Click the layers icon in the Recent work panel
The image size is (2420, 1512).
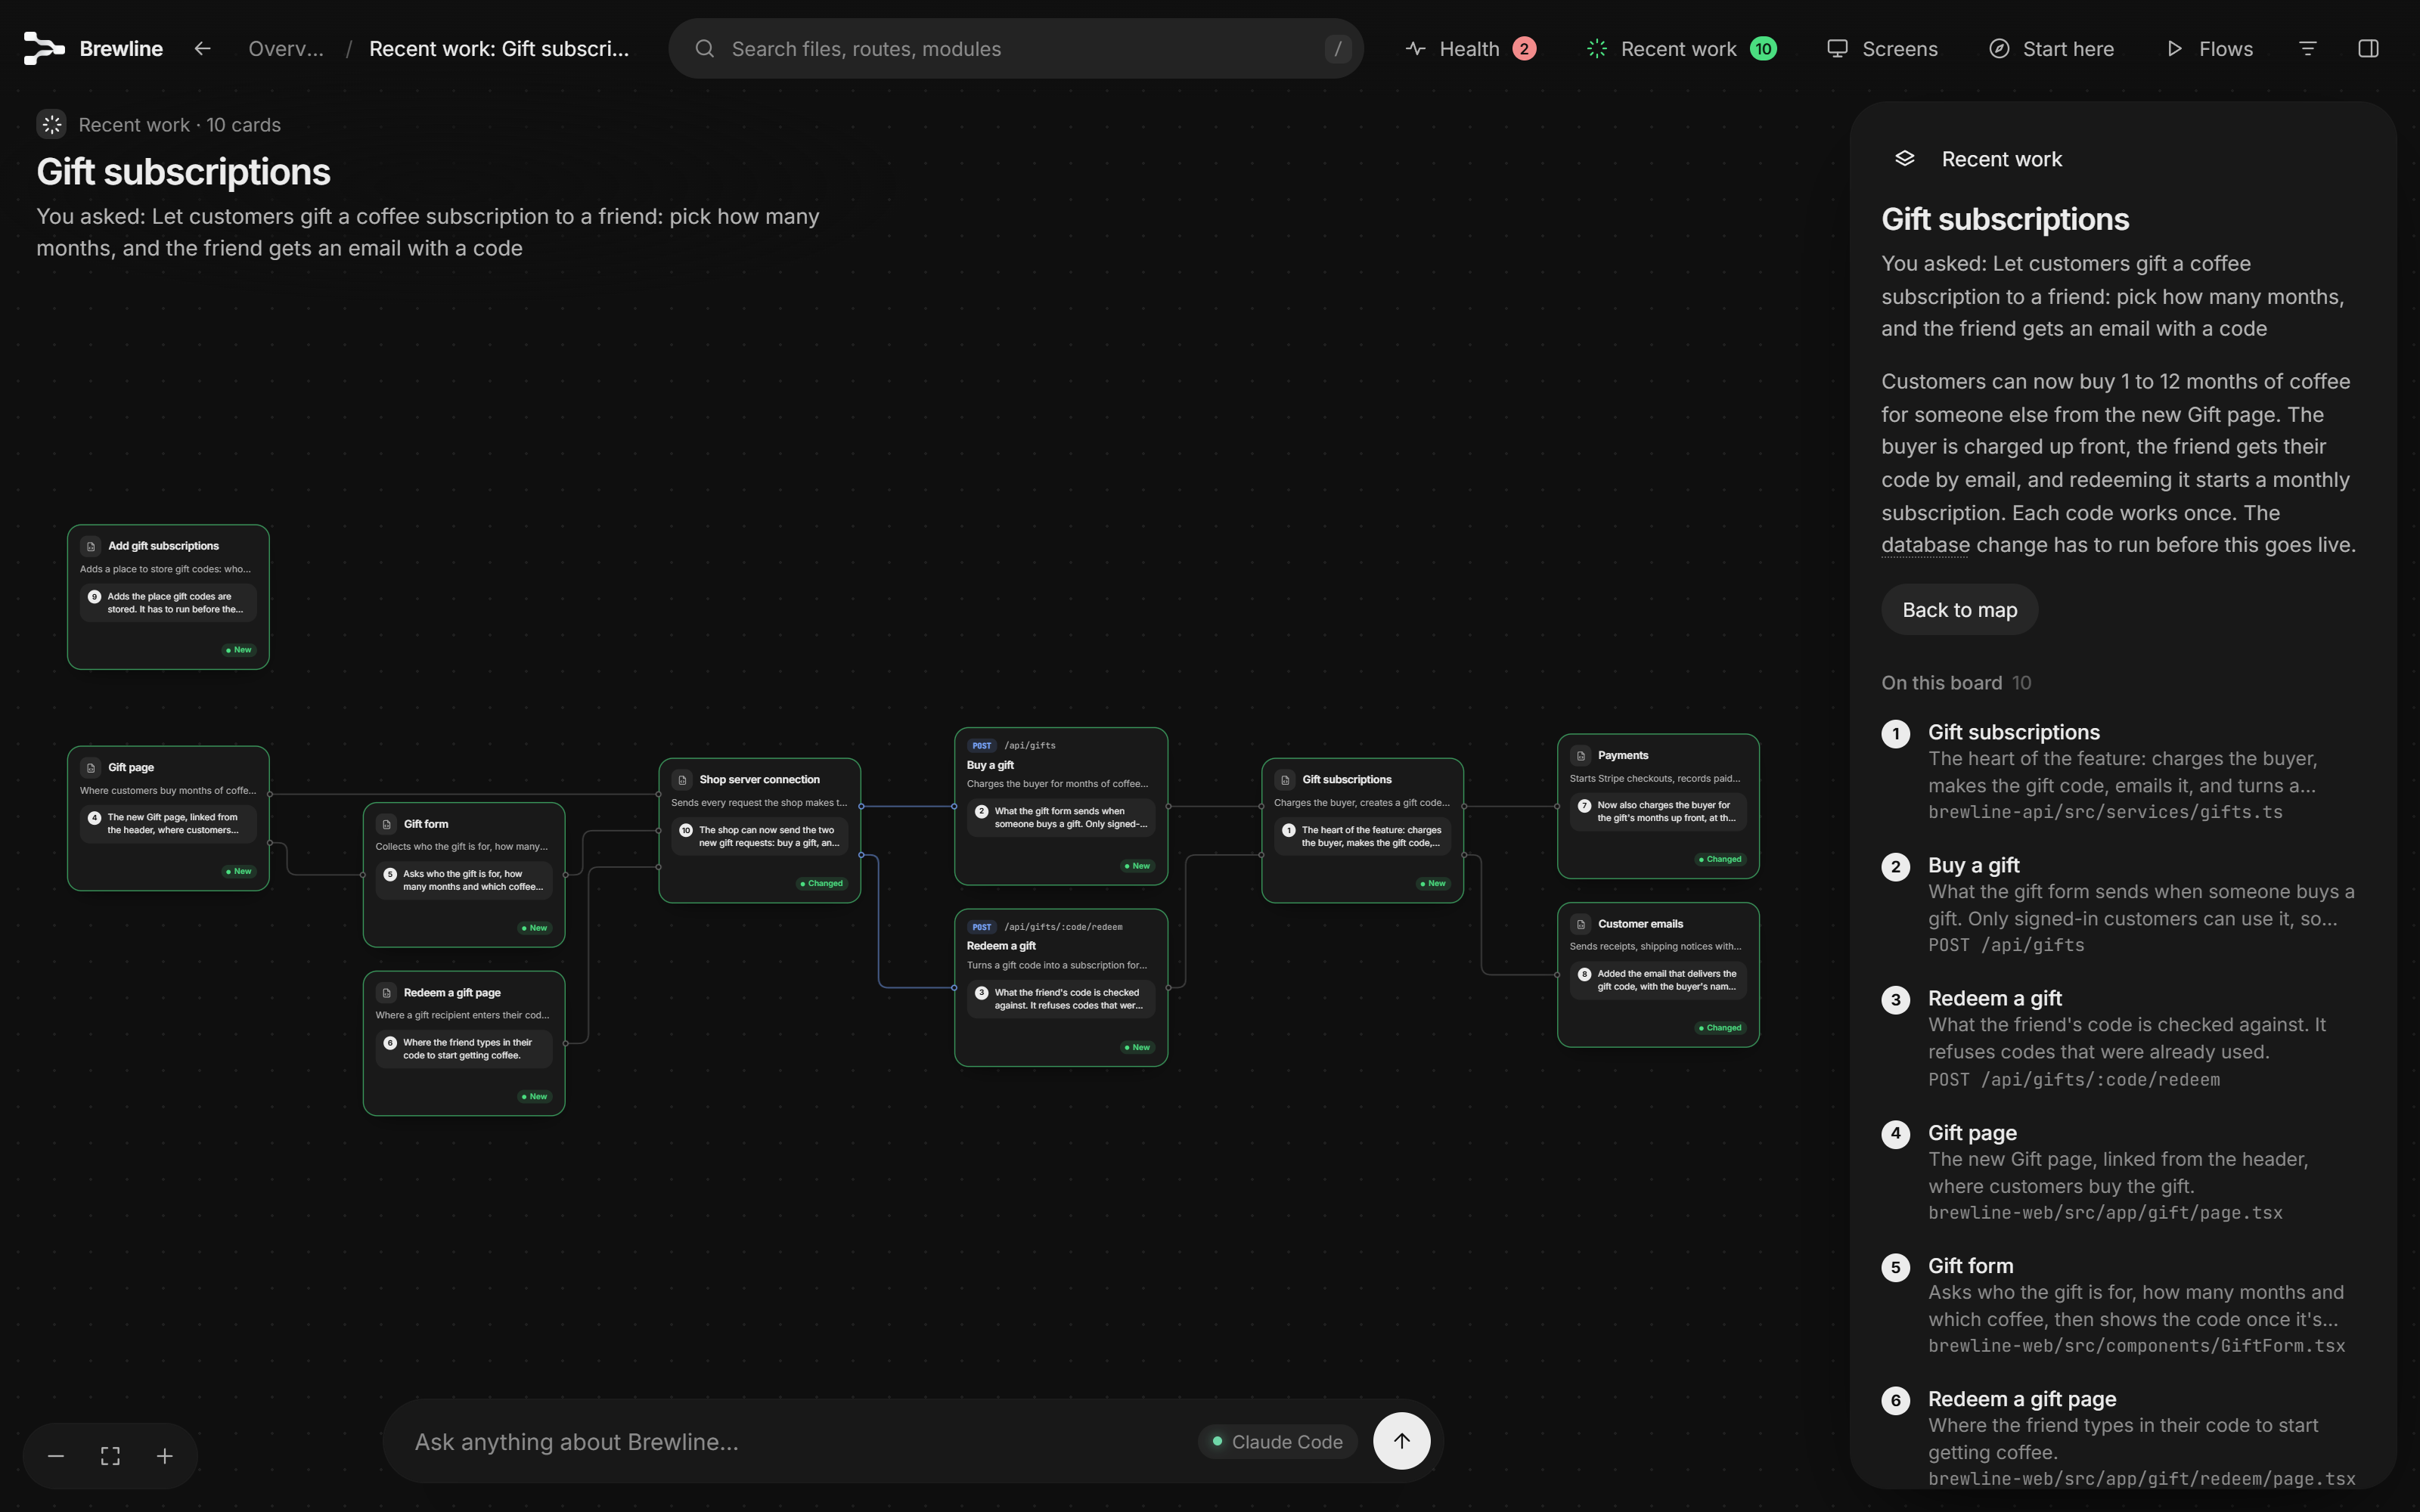(x=1905, y=158)
